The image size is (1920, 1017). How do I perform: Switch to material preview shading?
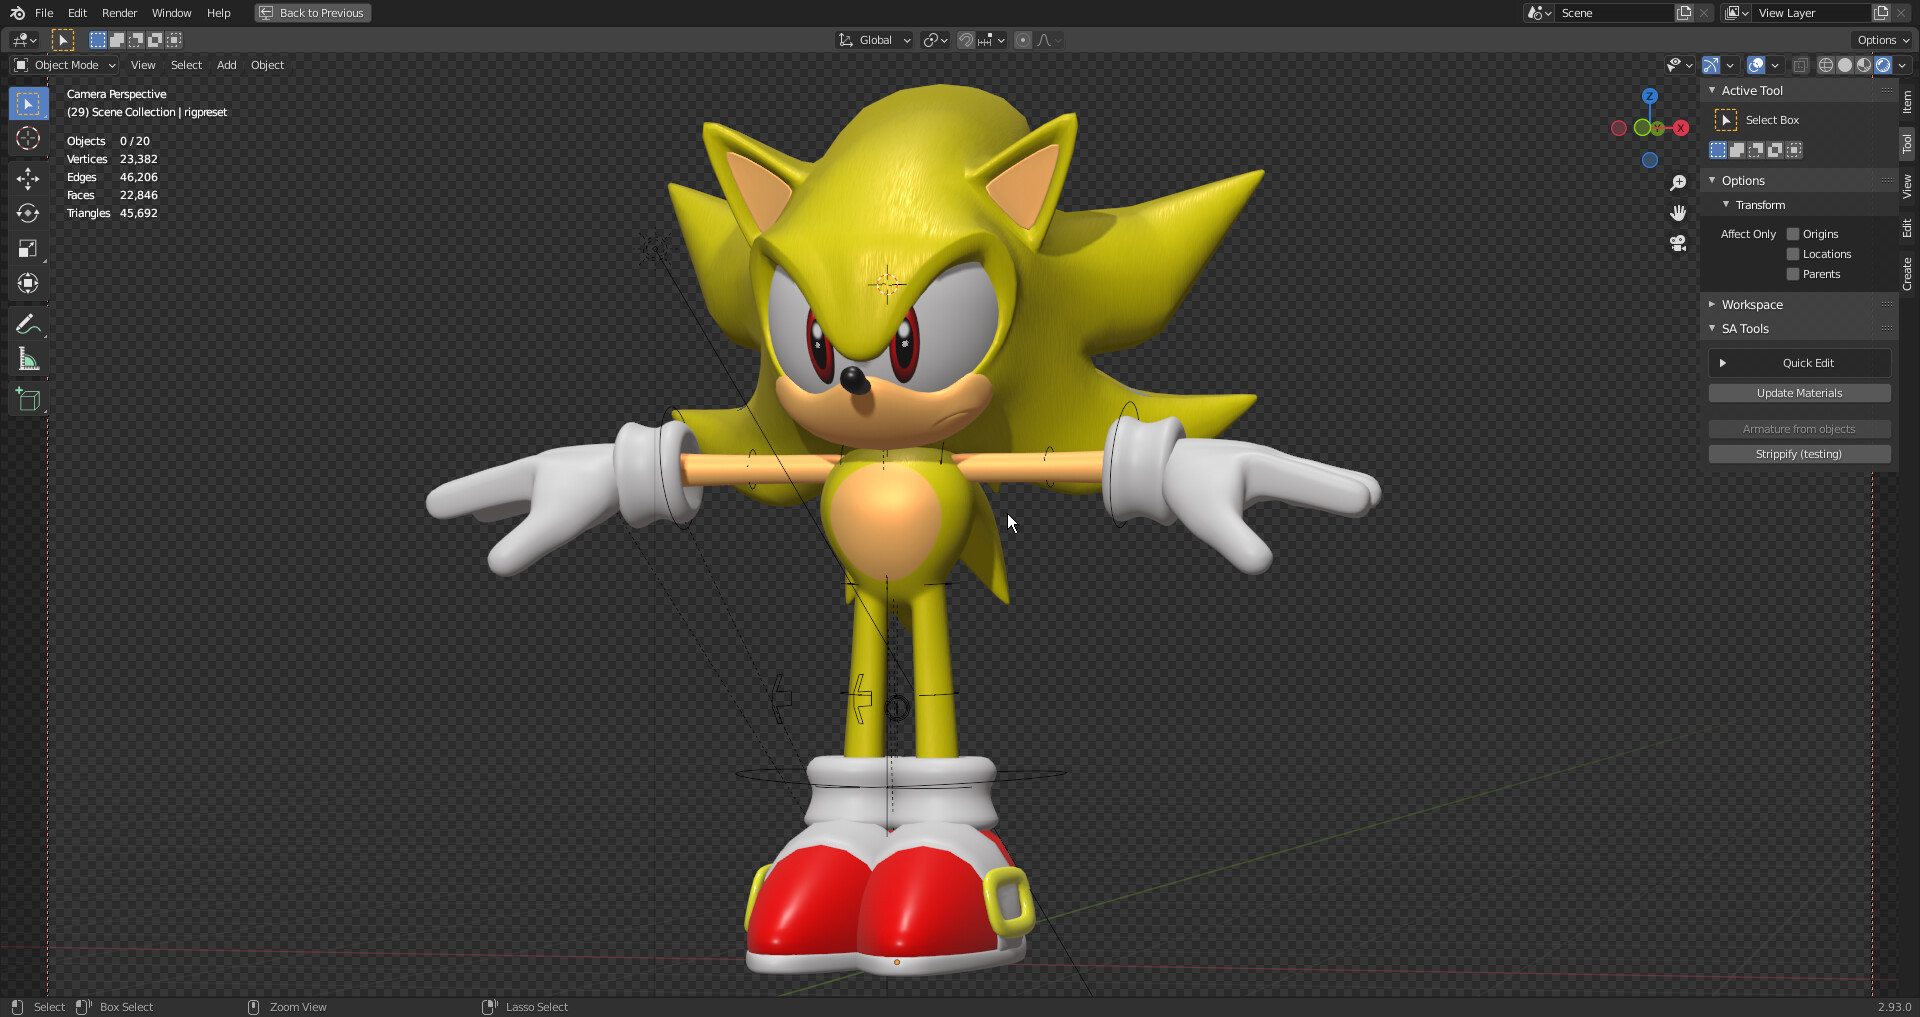[x=1864, y=65]
